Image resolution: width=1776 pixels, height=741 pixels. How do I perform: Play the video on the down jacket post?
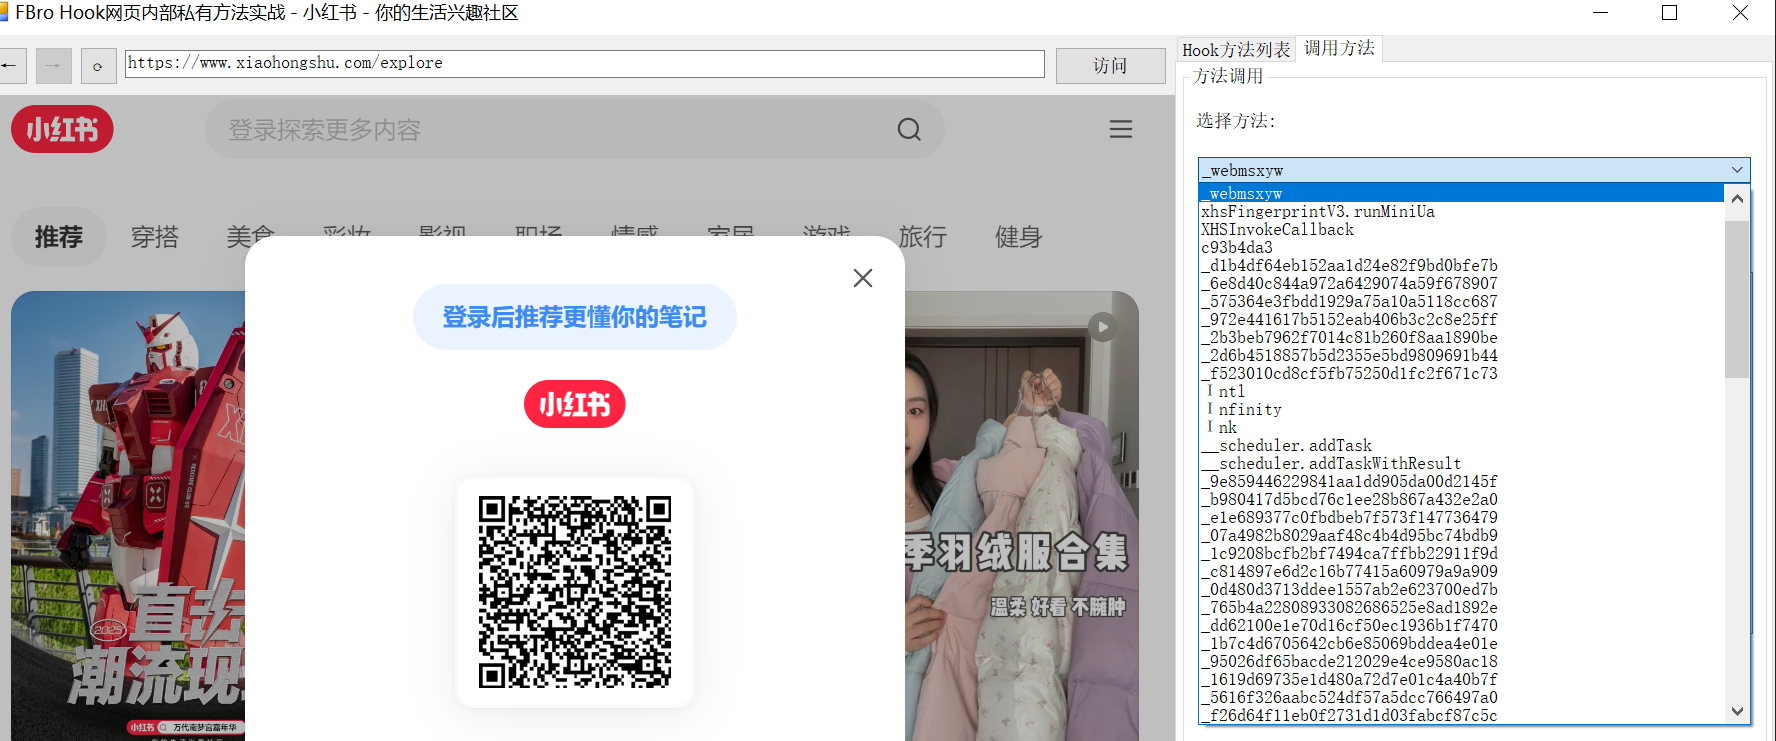(1103, 327)
